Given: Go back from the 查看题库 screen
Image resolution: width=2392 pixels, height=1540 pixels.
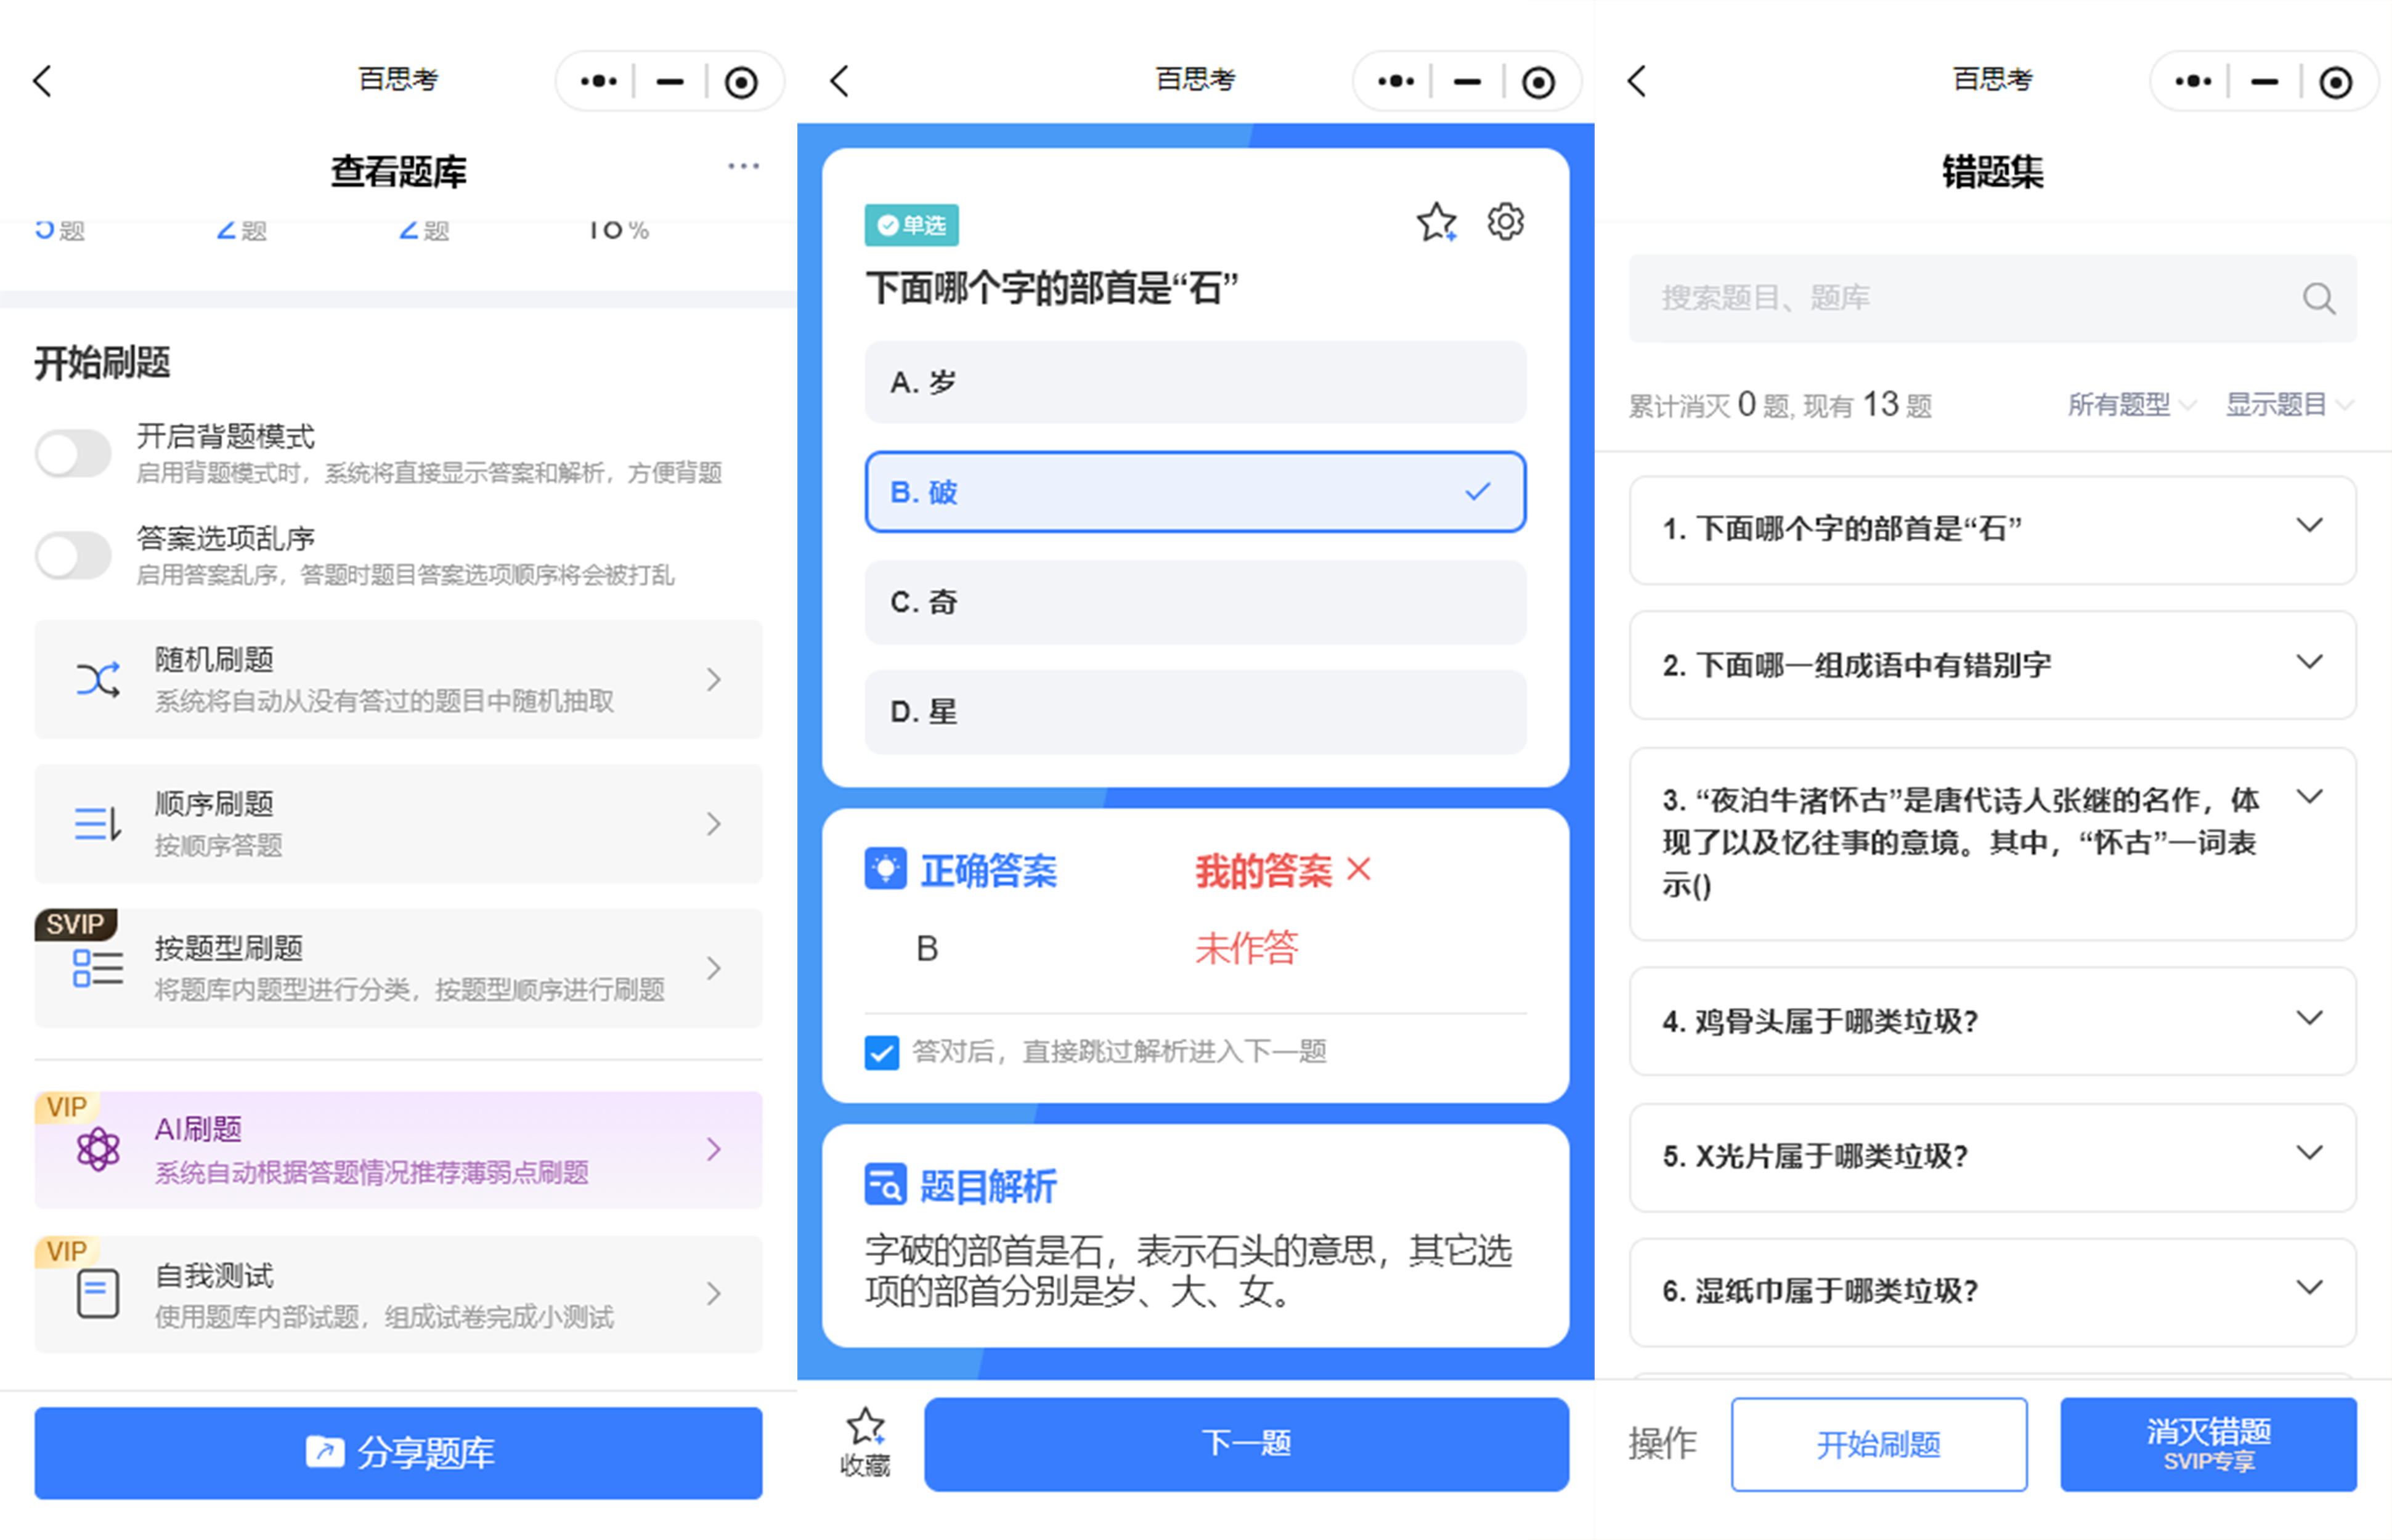Looking at the screenshot, I should click(42, 81).
